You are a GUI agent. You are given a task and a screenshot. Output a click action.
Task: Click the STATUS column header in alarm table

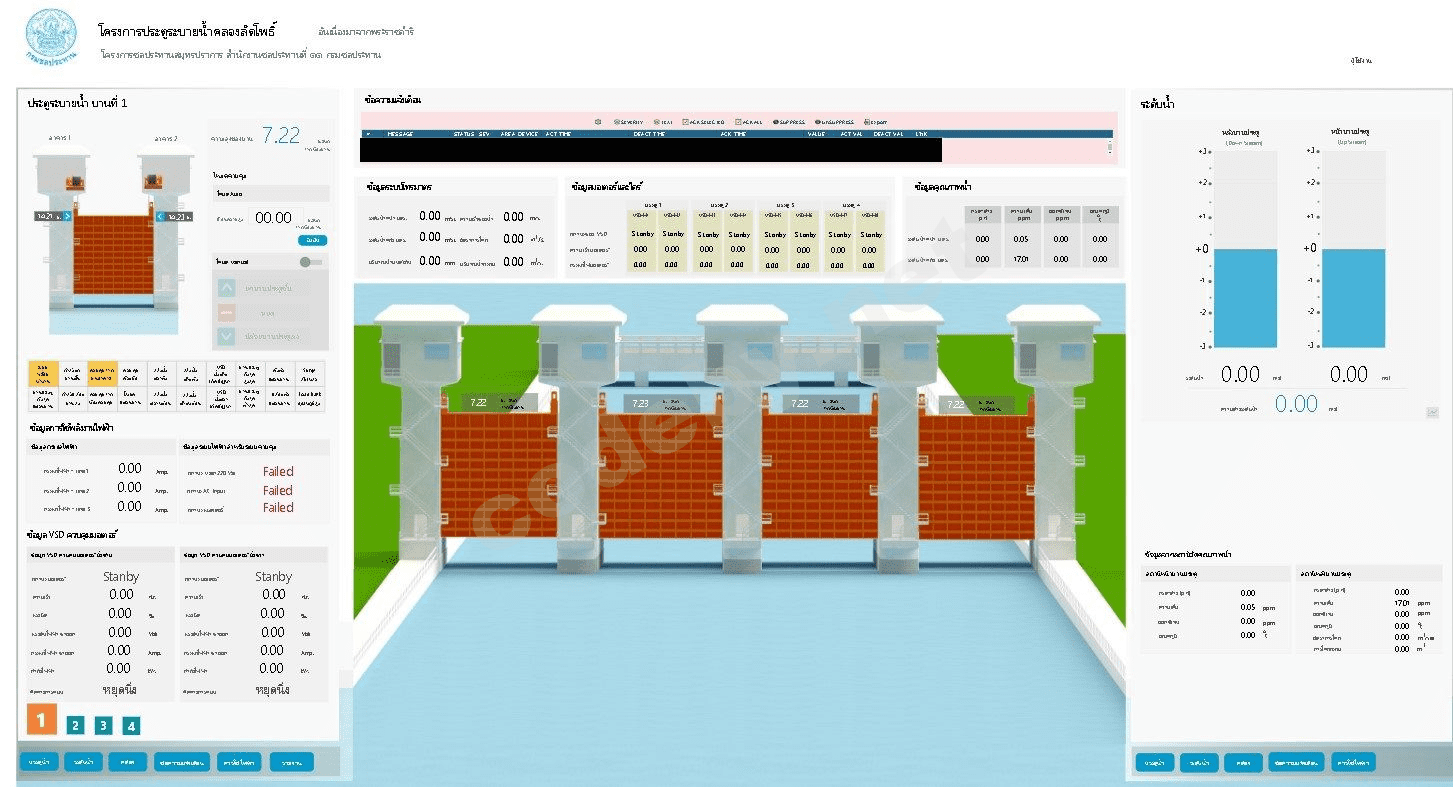[463, 133]
